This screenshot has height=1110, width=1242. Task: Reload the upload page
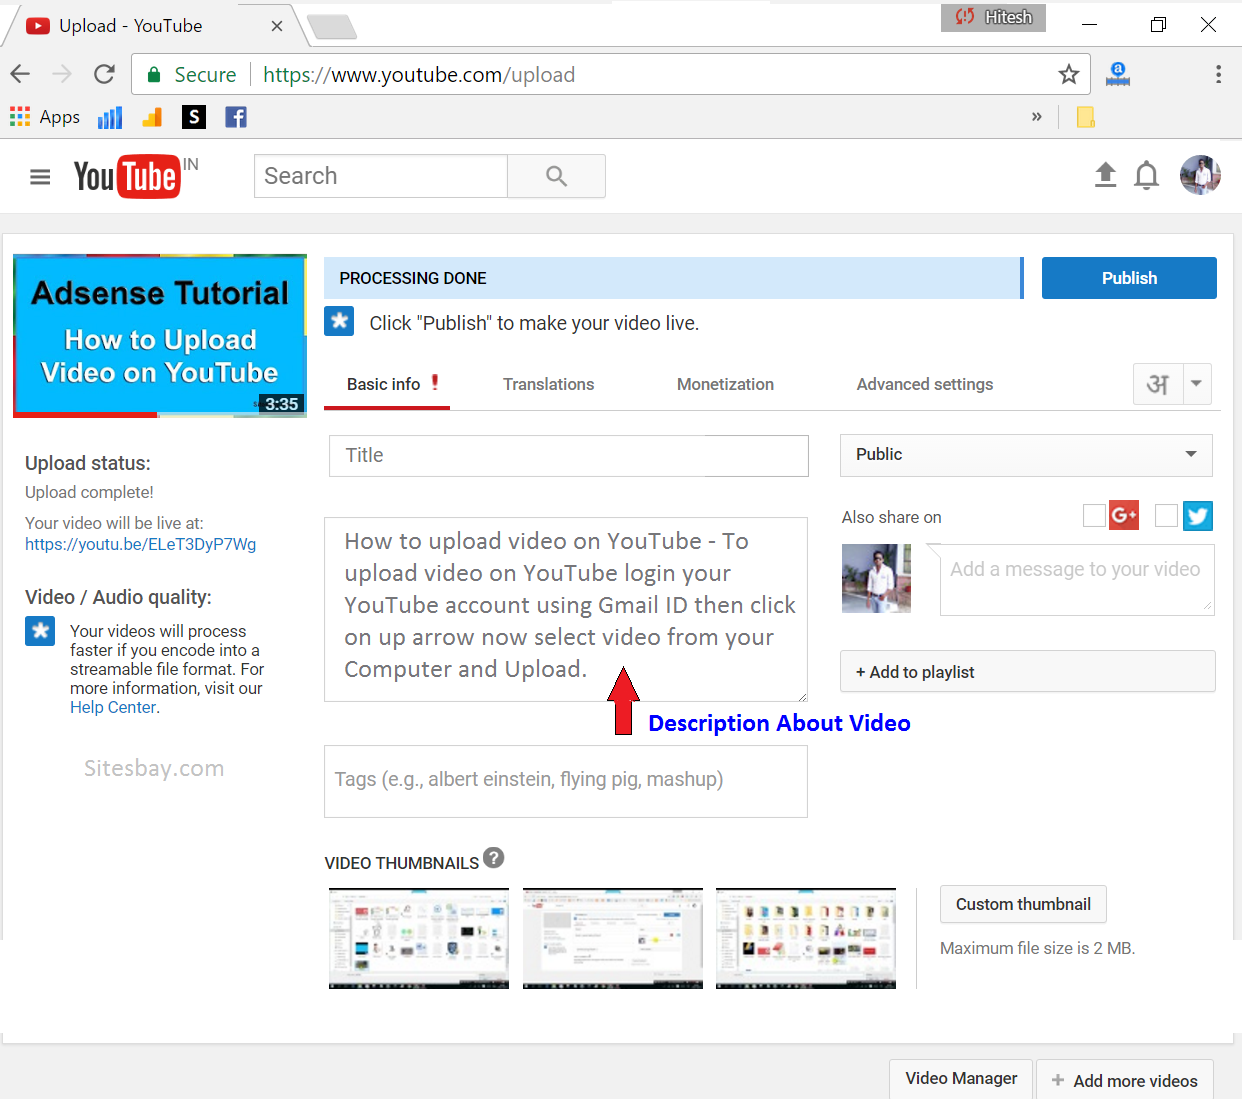(x=104, y=74)
